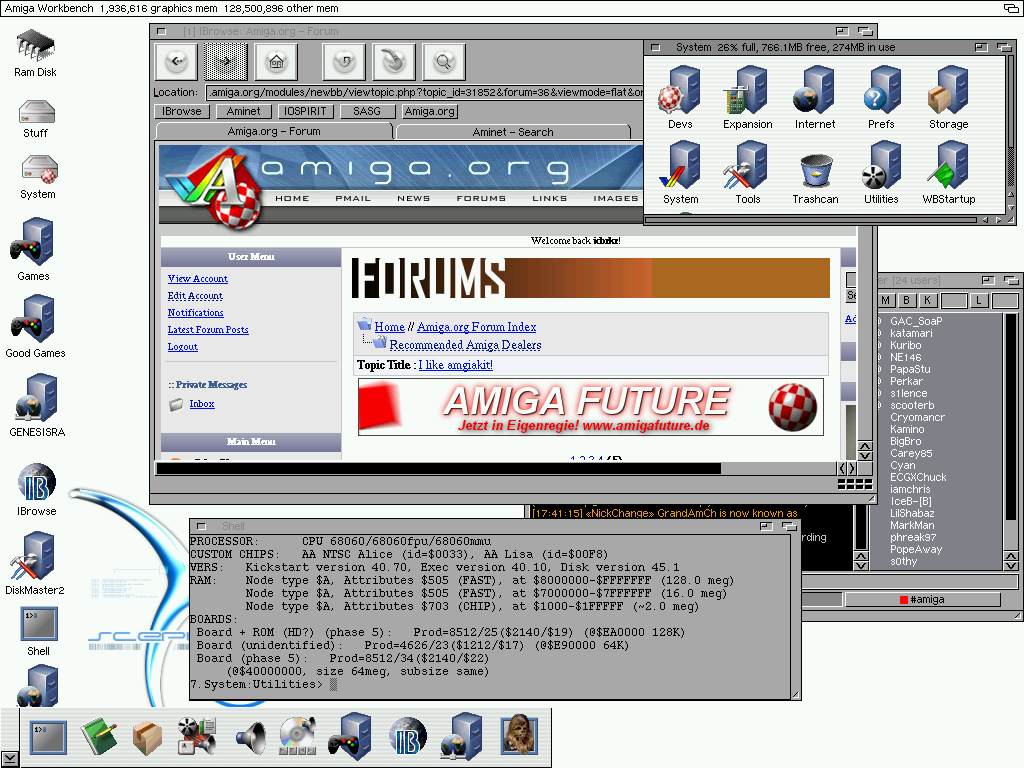Switch to the Amiga.org - Forum tab
The height and width of the screenshot is (768, 1024).
pyautogui.click(x=274, y=131)
